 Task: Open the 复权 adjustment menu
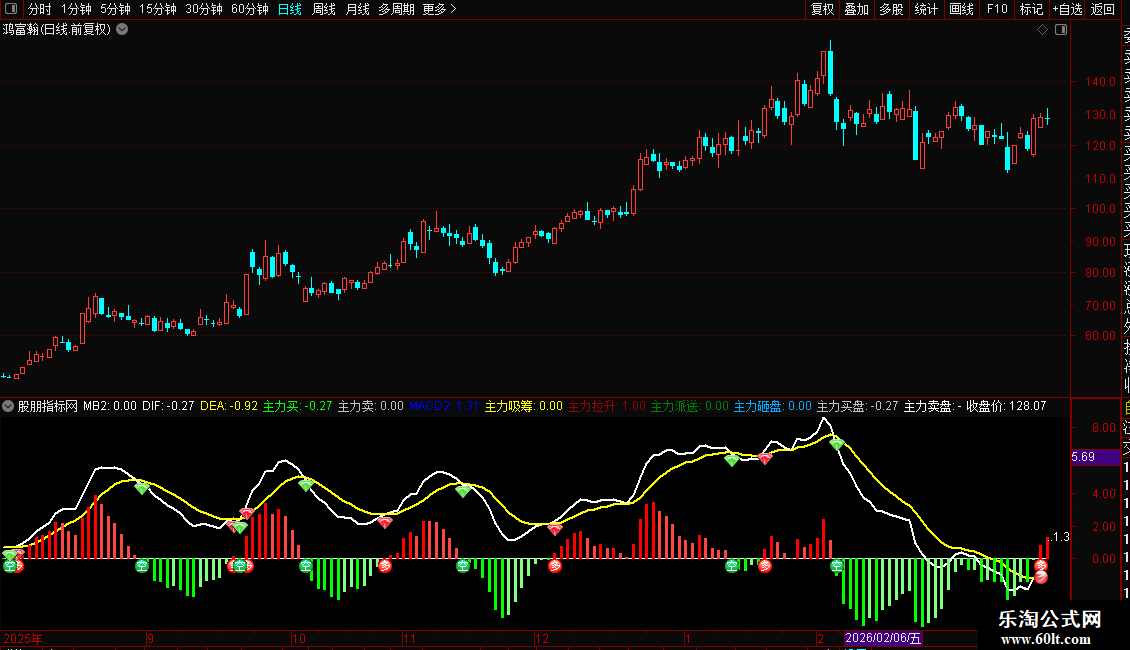click(x=822, y=9)
